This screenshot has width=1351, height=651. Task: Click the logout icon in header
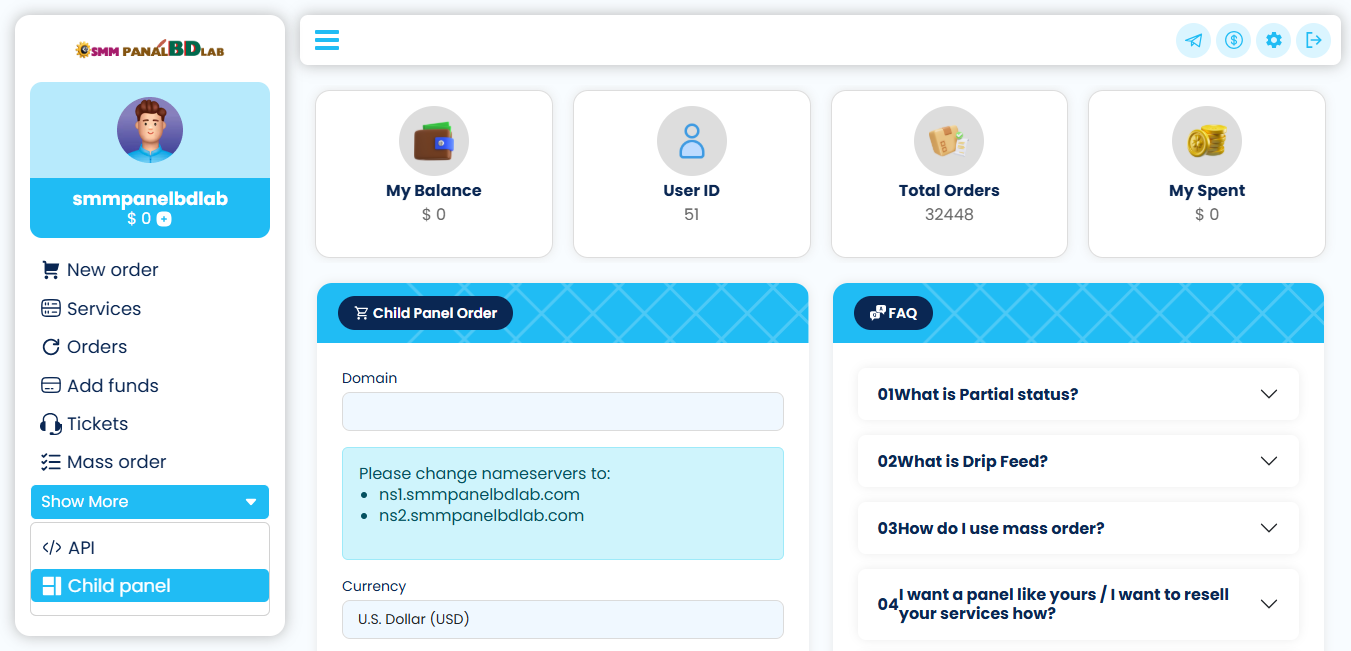pyautogui.click(x=1313, y=41)
